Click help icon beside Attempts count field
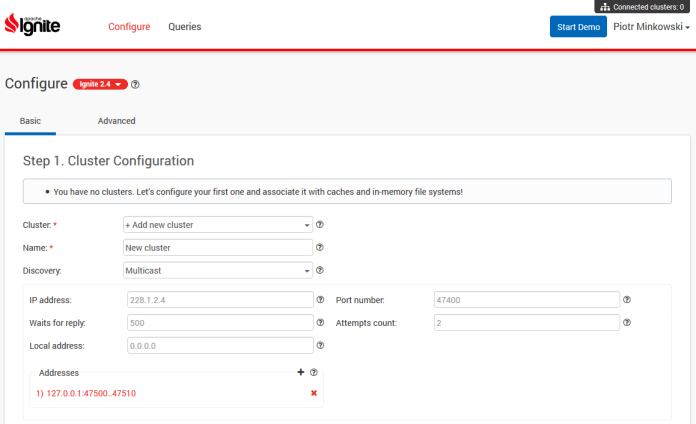Viewport: 696px width, 424px height. tap(627, 322)
